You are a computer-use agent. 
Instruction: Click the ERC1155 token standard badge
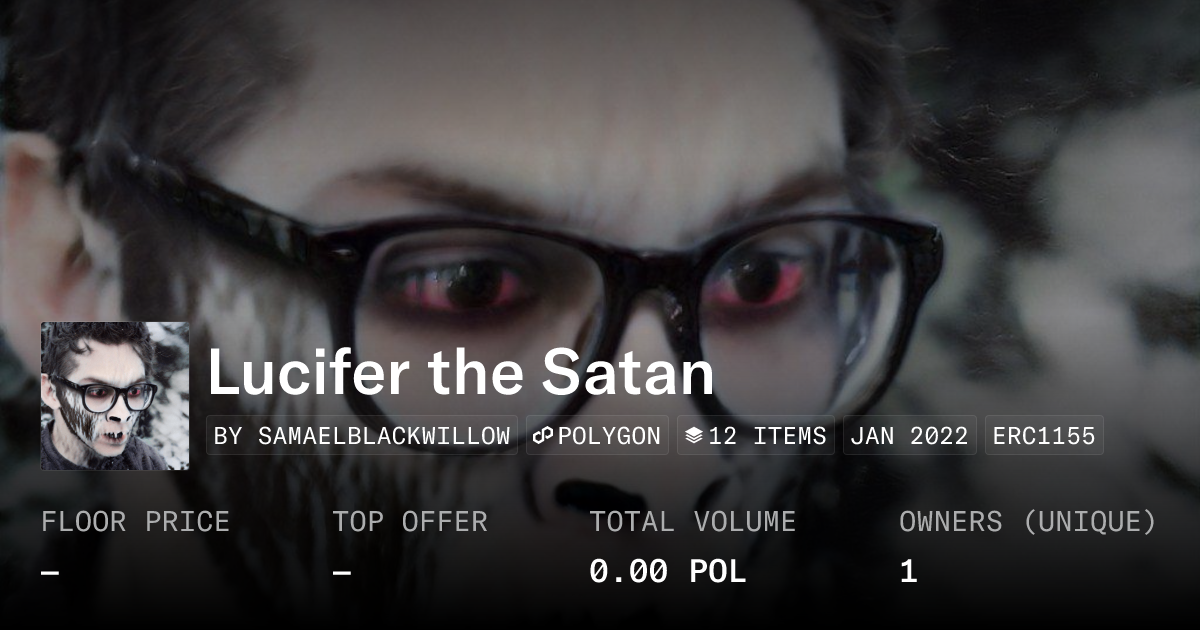click(x=1044, y=436)
